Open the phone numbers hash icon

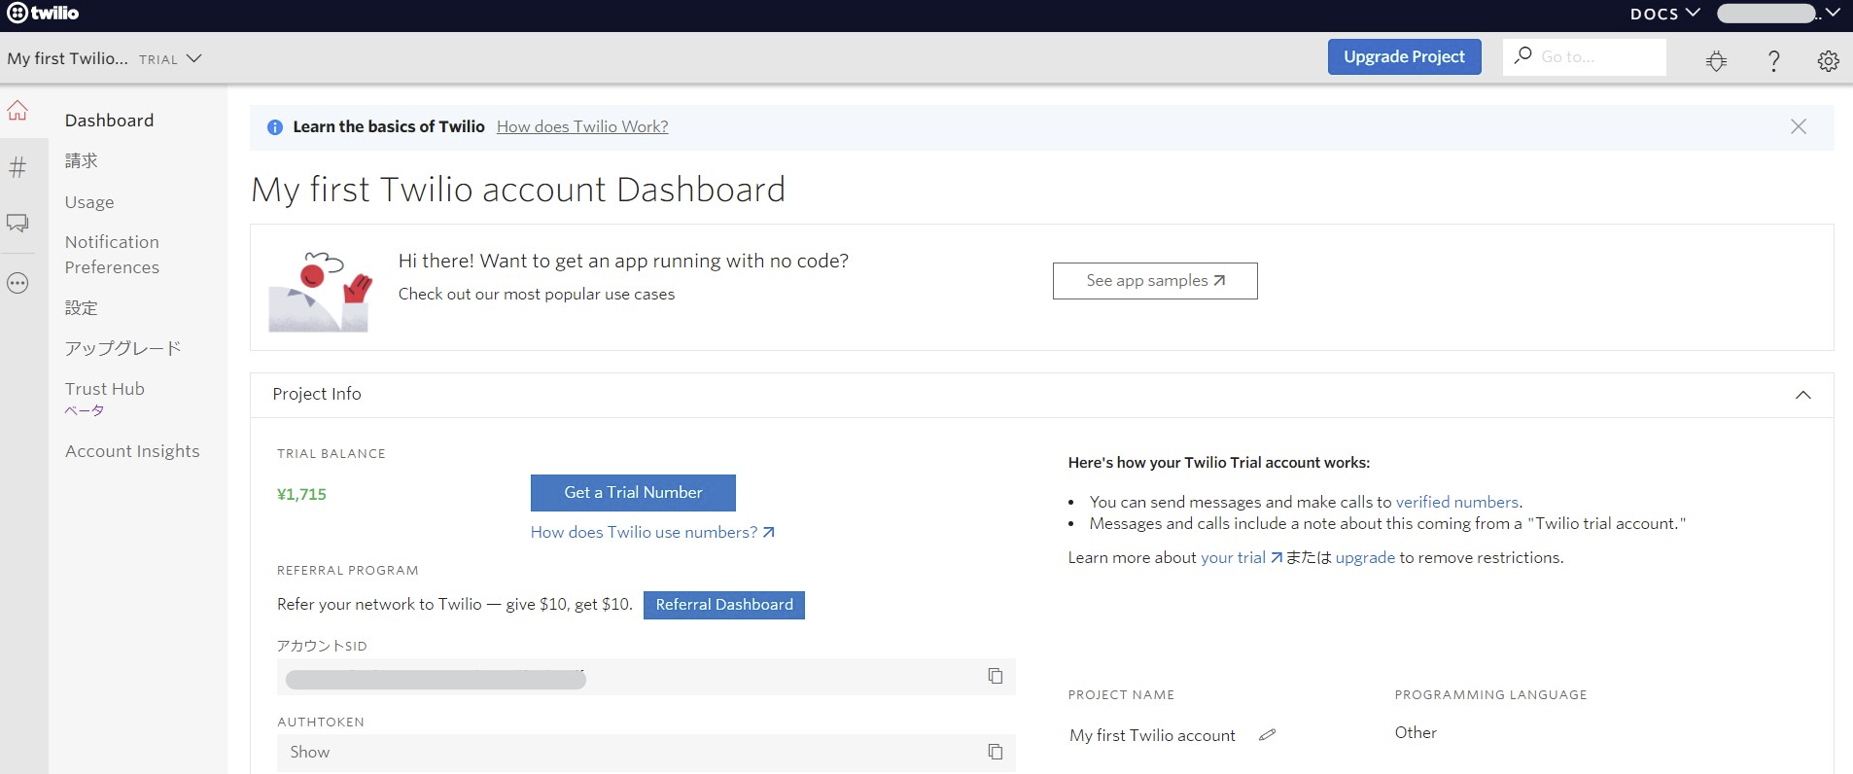pyautogui.click(x=18, y=167)
